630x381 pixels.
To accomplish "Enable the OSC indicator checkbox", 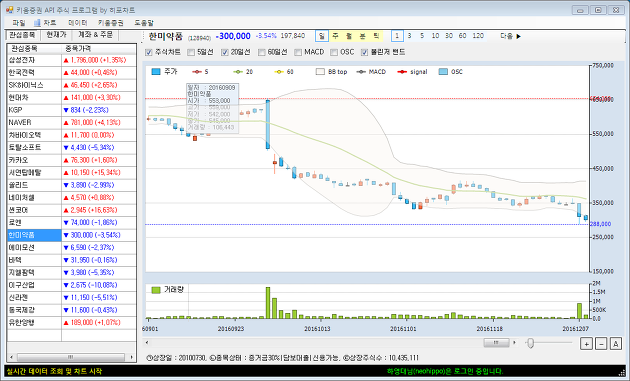I will [333, 52].
